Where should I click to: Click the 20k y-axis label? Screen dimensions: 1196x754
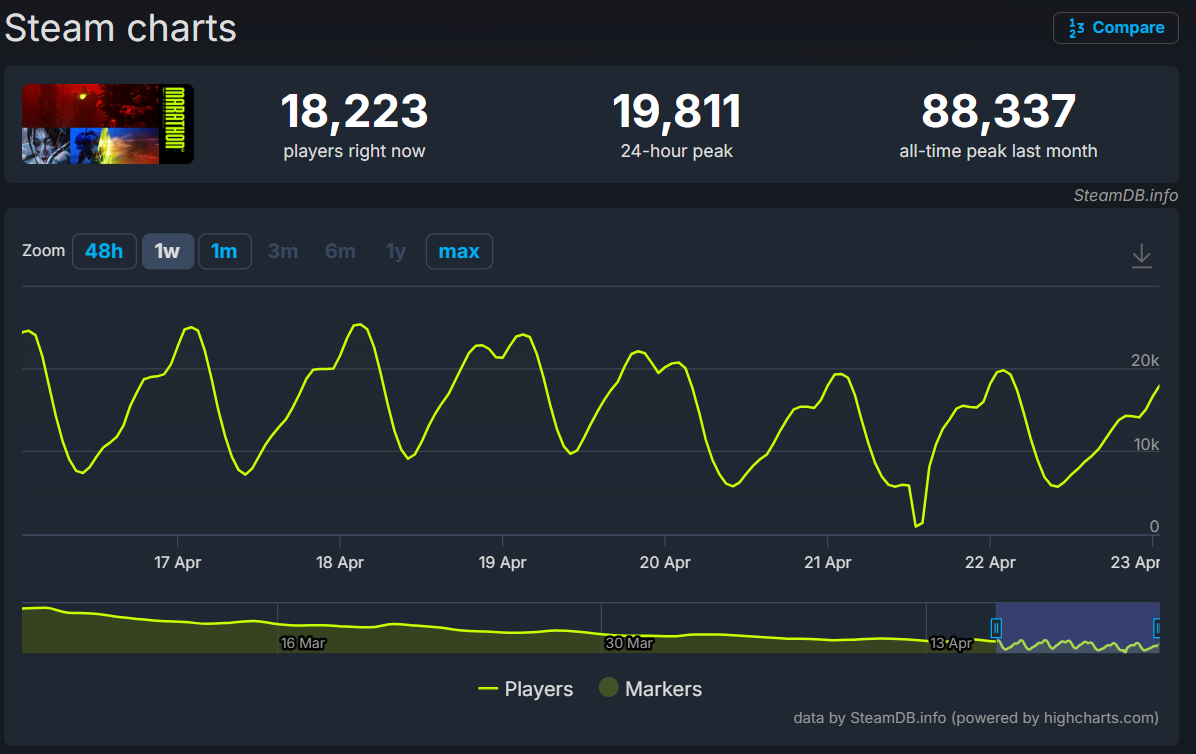pyautogui.click(x=1145, y=361)
